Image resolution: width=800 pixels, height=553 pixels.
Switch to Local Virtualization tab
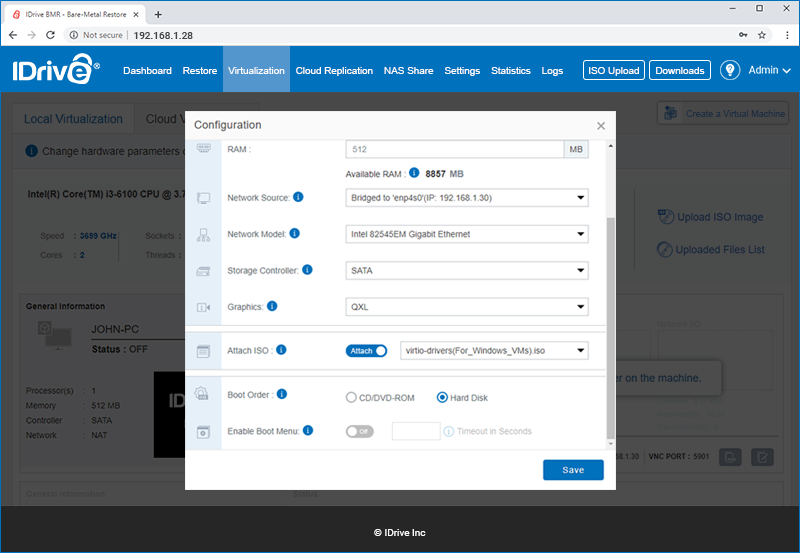tap(73, 119)
